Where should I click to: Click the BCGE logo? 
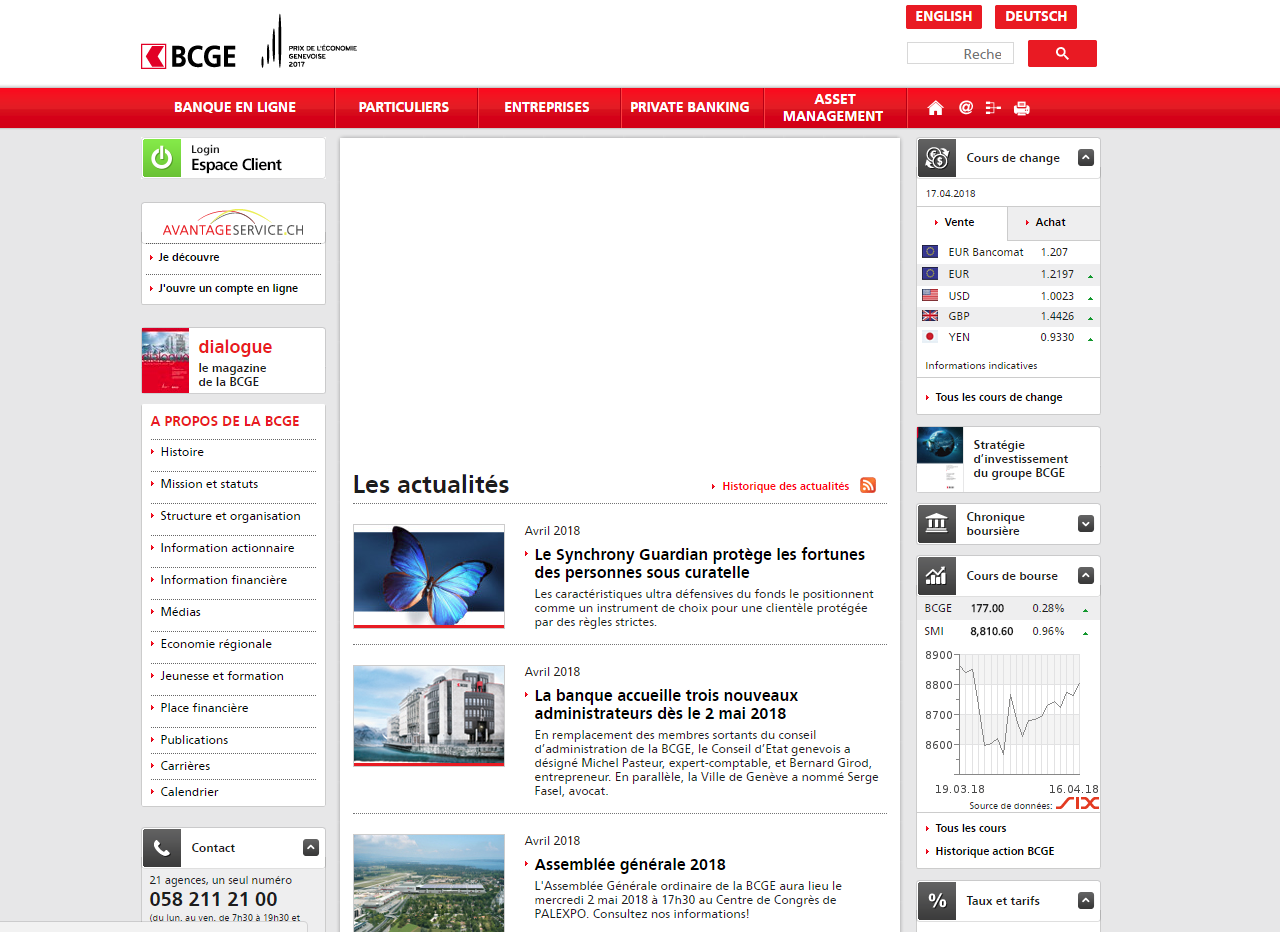189,56
